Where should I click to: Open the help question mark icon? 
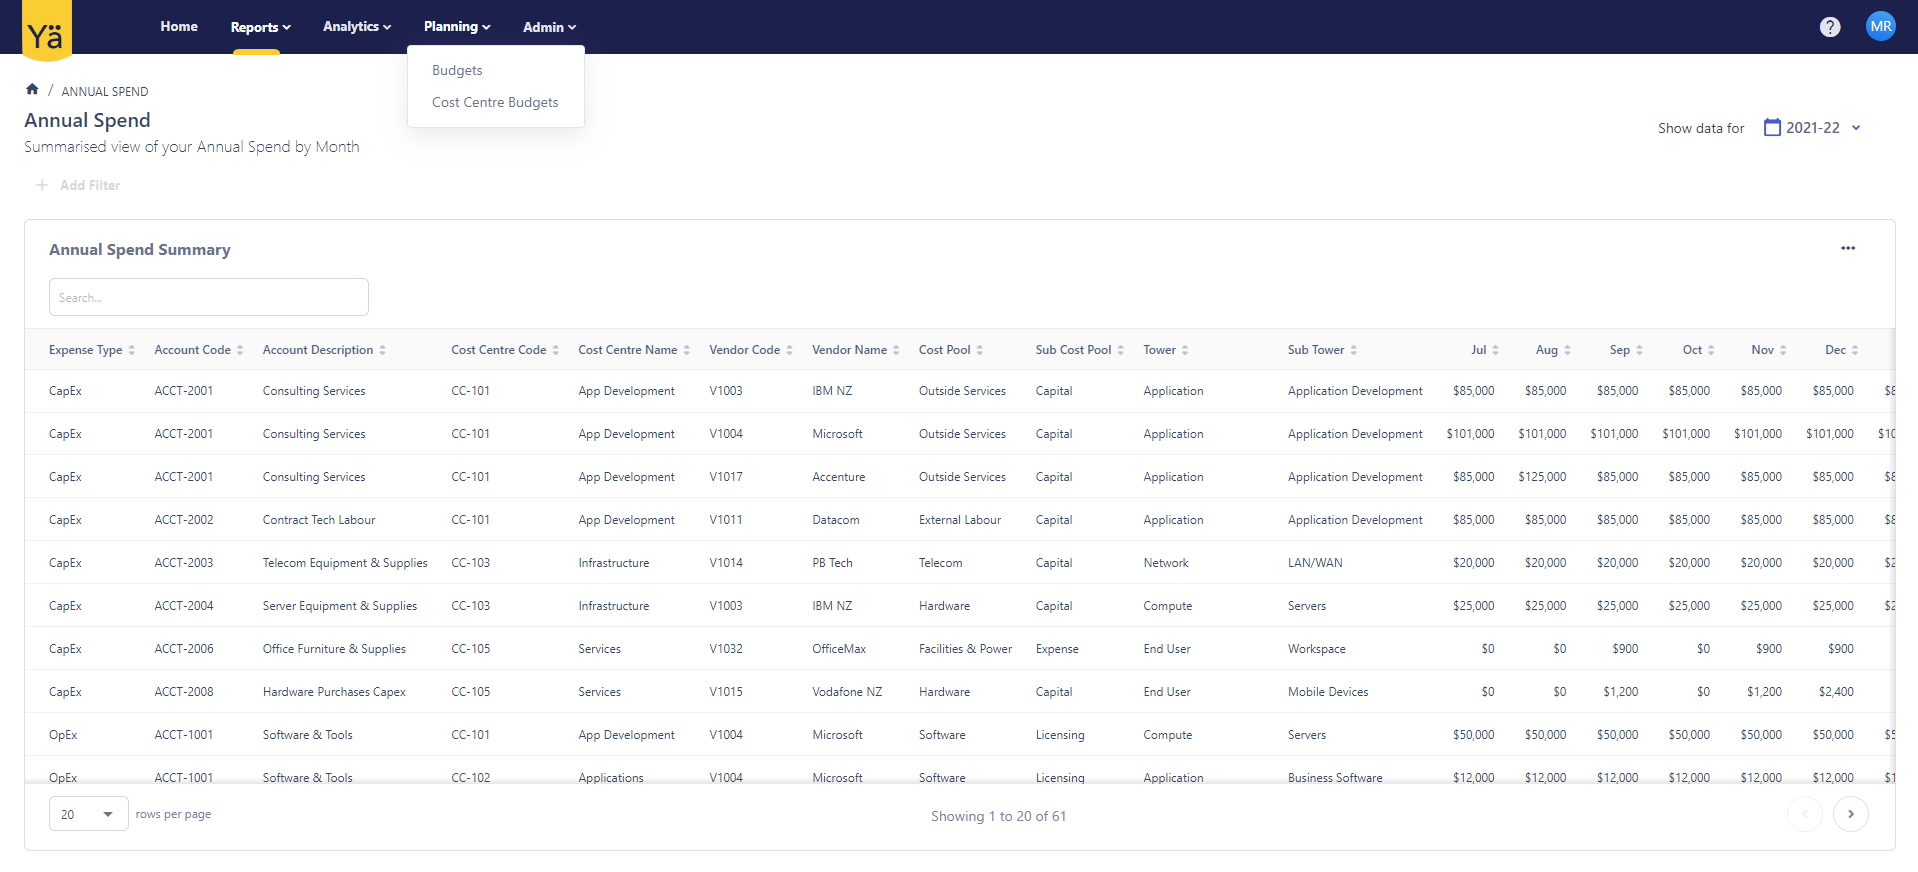point(1829,27)
